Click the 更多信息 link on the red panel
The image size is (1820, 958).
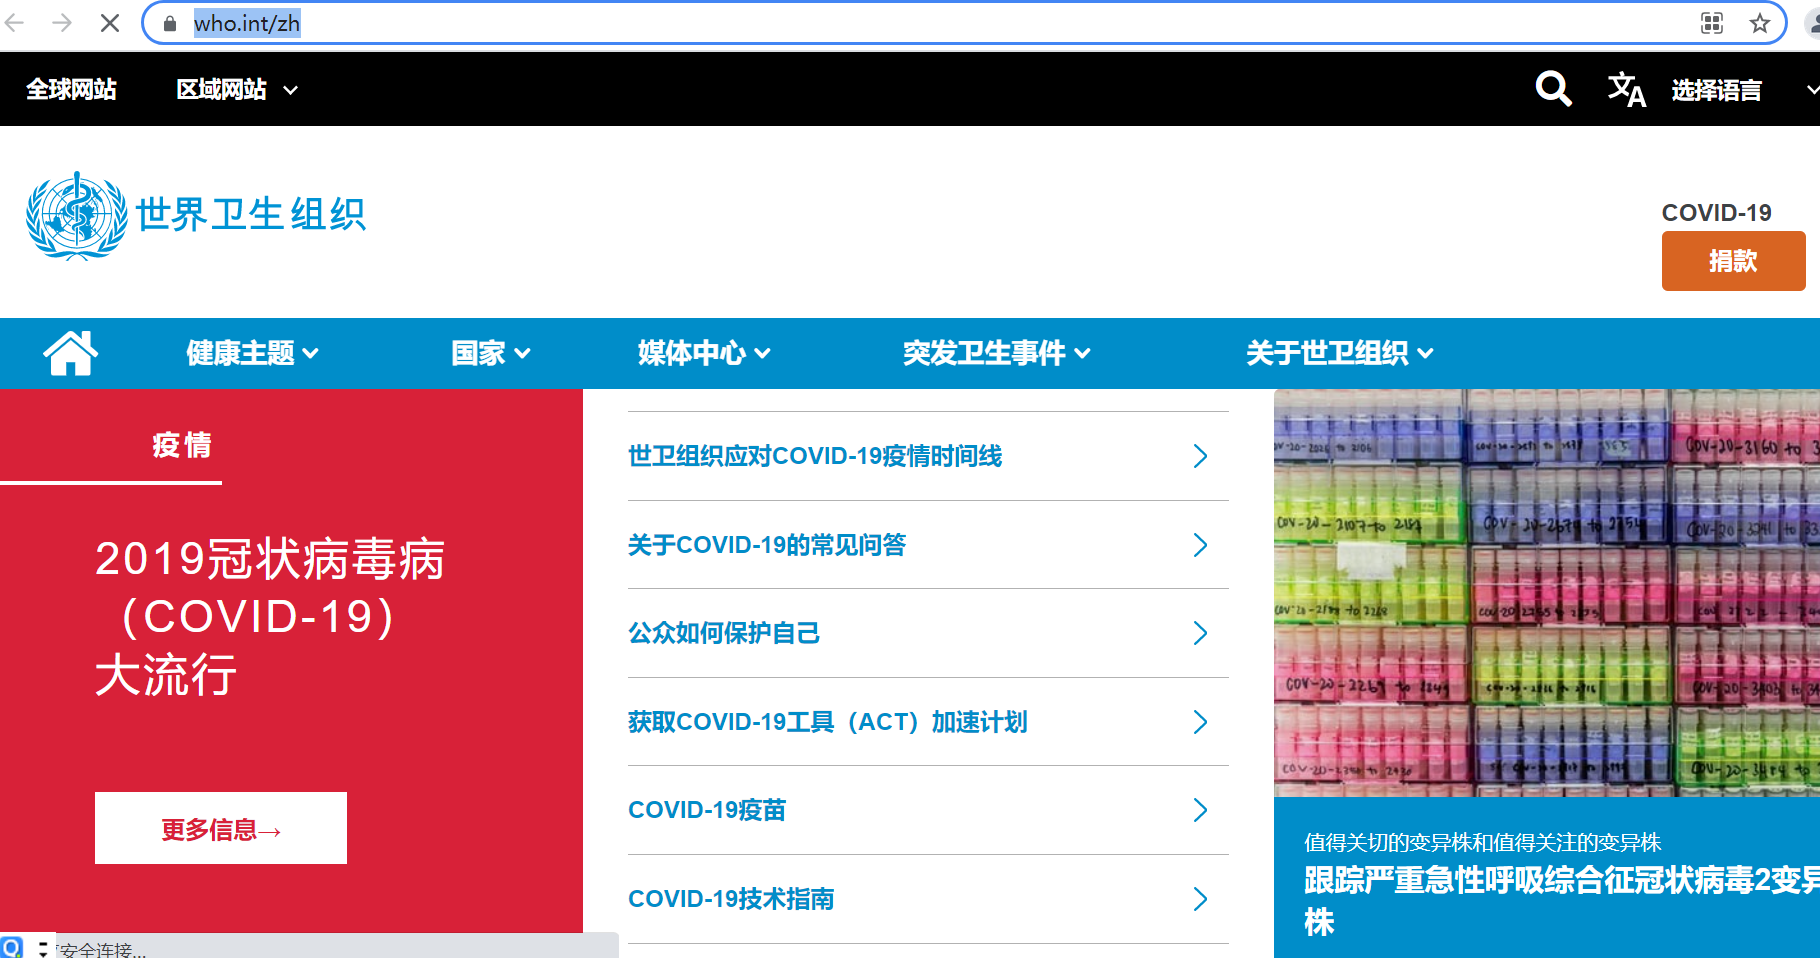220,827
